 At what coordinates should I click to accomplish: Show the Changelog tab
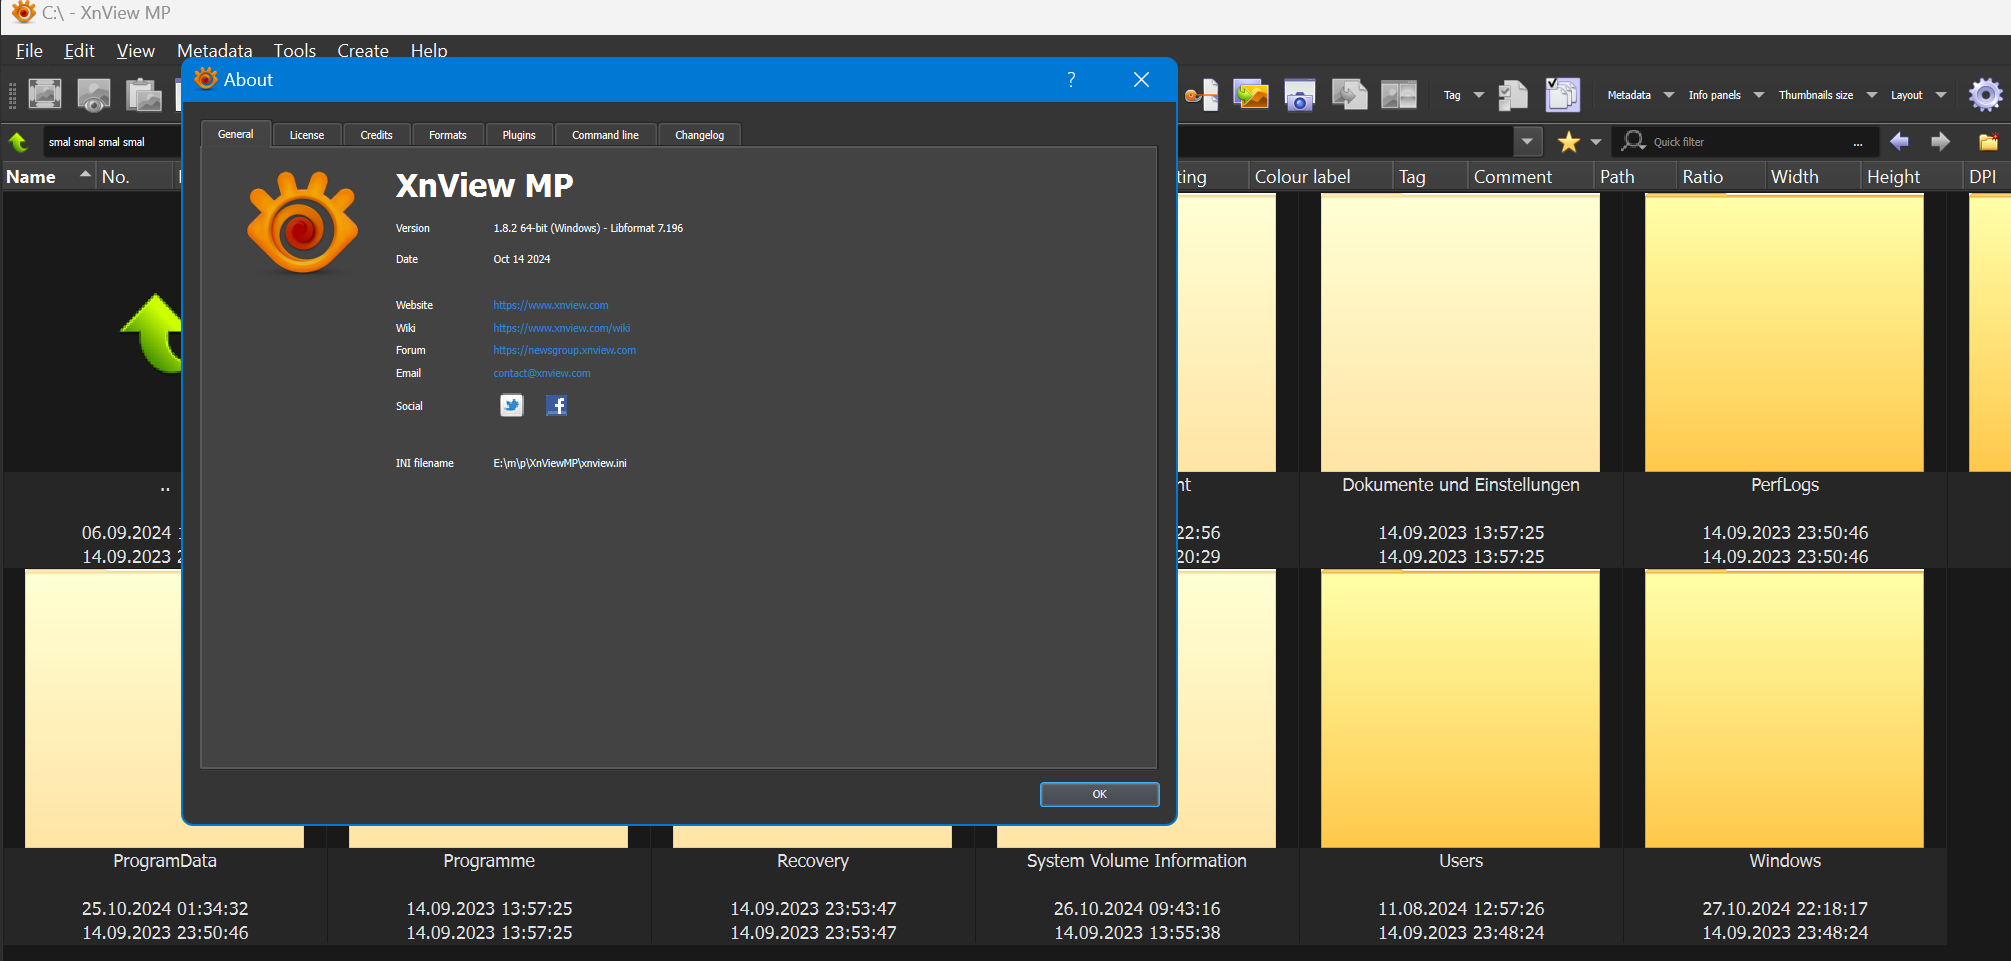pyautogui.click(x=699, y=135)
